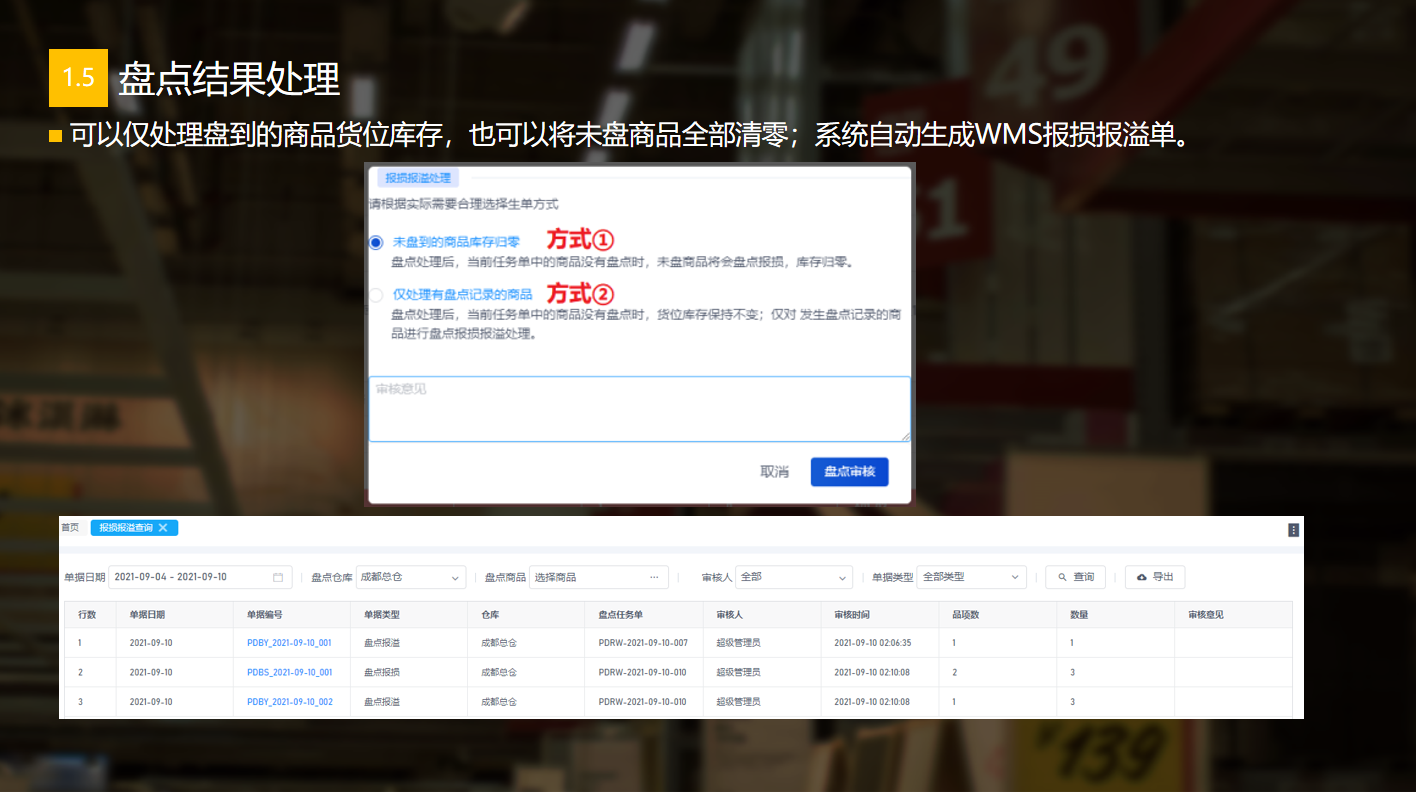Select the 报损报溢查询 tab
1416x792 pixels.
pyautogui.click(x=126, y=528)
